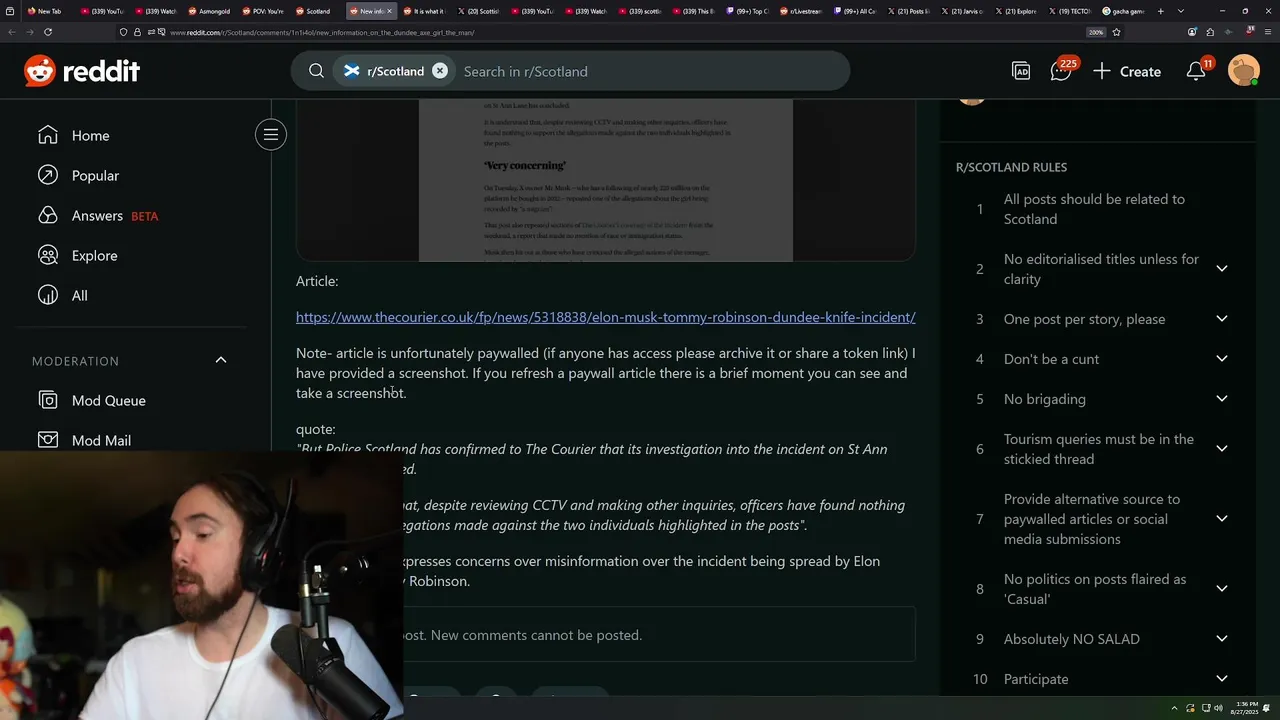
Task: Click the R/SCOTLAND RULES heading
Action: click(x=1011, y=167)
